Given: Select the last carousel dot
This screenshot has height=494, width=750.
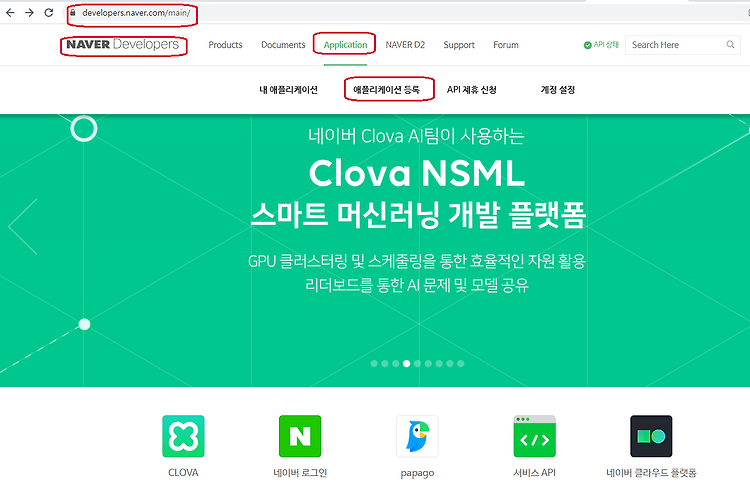Looking at the screenshot, I should (x=461, y=363).
